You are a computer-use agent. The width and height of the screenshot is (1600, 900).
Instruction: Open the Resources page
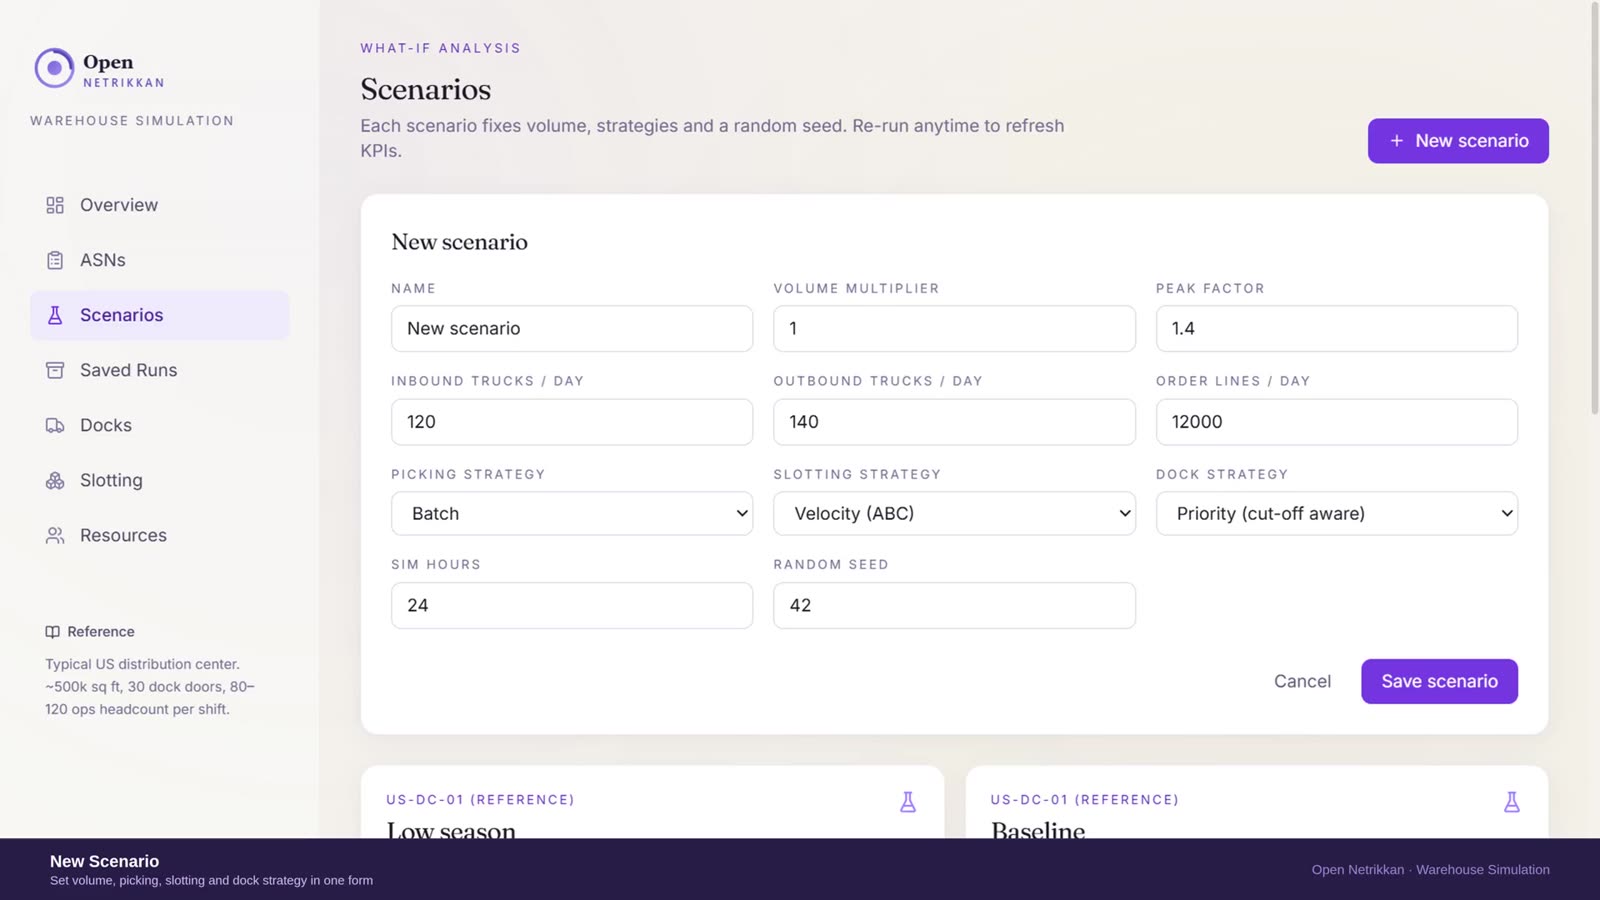(x=160, y=535)
